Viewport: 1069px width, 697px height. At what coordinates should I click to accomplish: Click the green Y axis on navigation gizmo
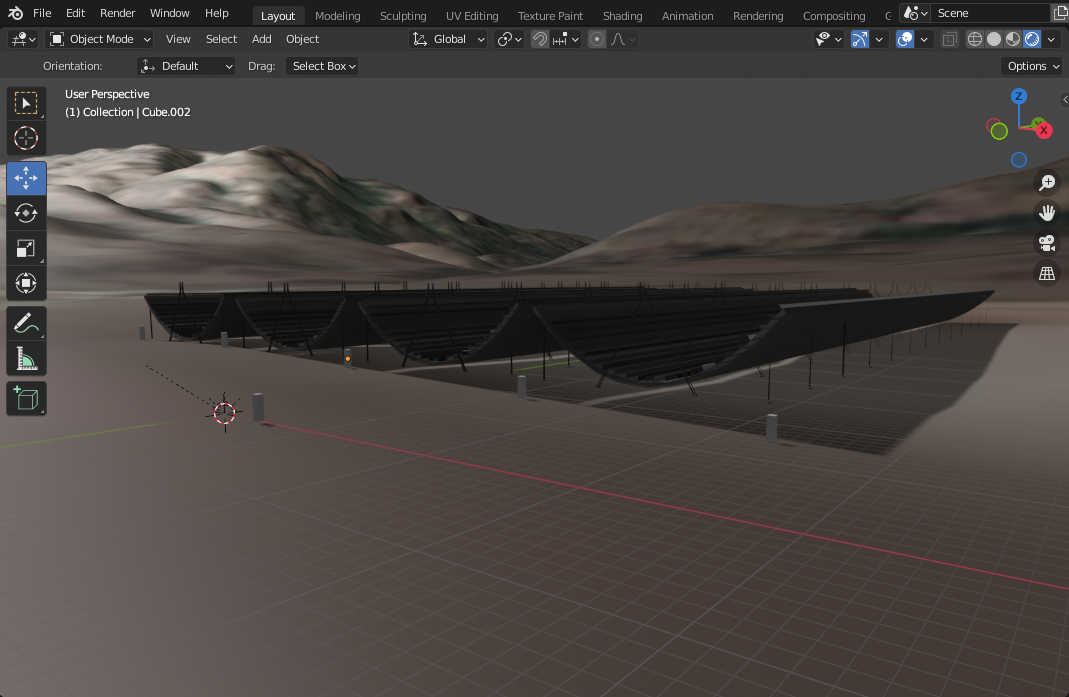pyautogui.click(x=997, y=129)
